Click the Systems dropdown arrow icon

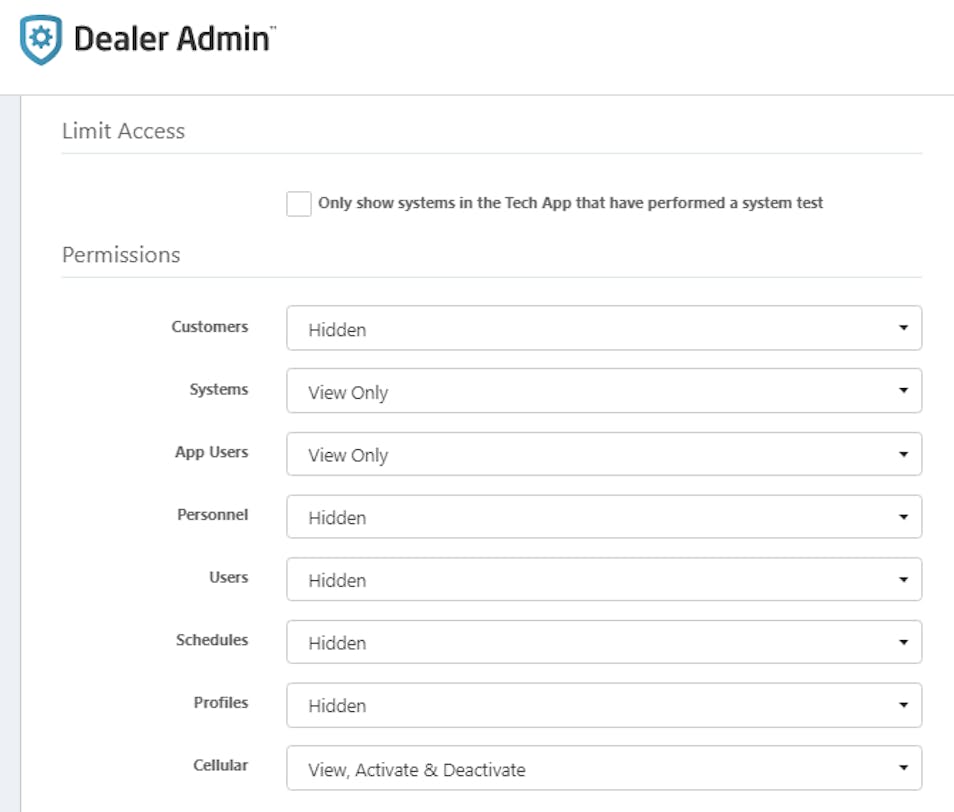click(904, 390)
